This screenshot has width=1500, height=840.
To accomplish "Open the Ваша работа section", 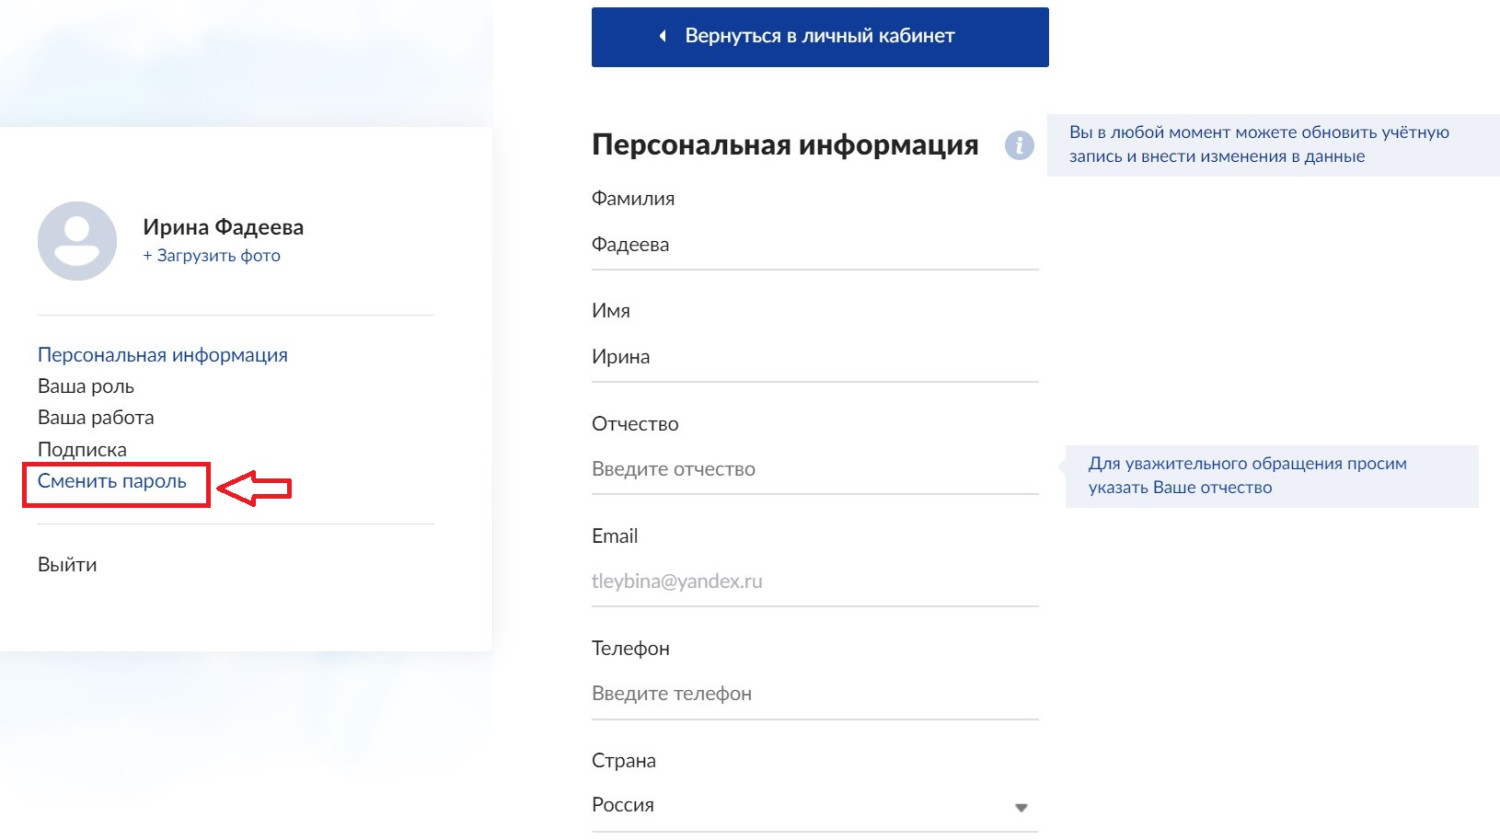I will [x=96, y=417].
